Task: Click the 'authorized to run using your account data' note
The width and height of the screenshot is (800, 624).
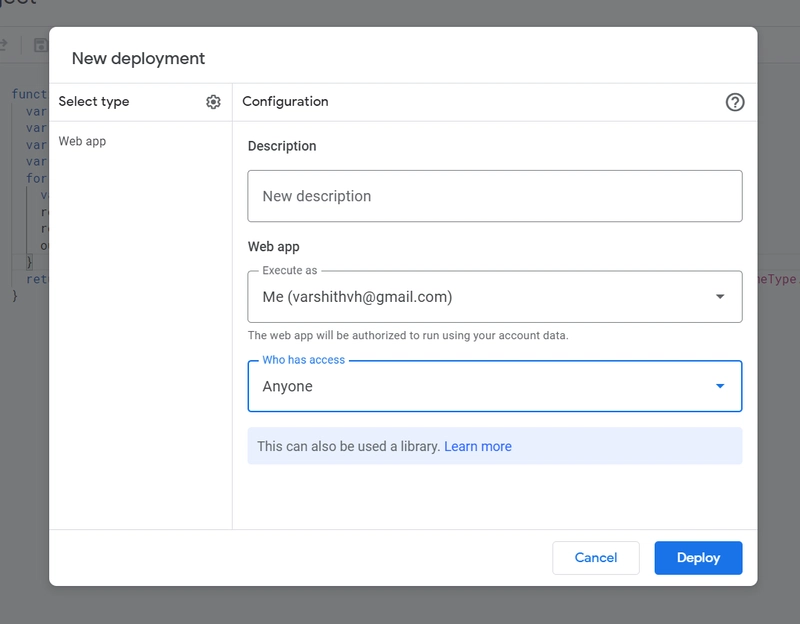Action: 408,335
